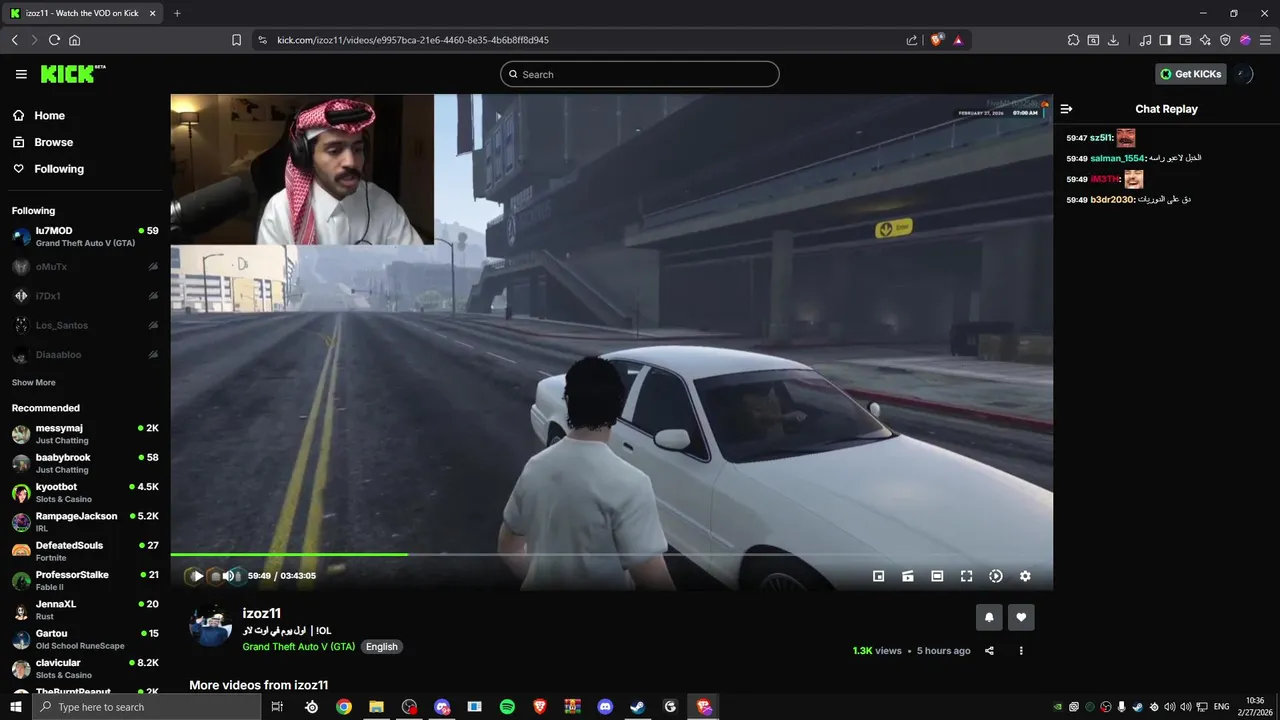1280x720 pixels.
Task: Open Brave VPN shield icon
Action: click(1225, 40)
